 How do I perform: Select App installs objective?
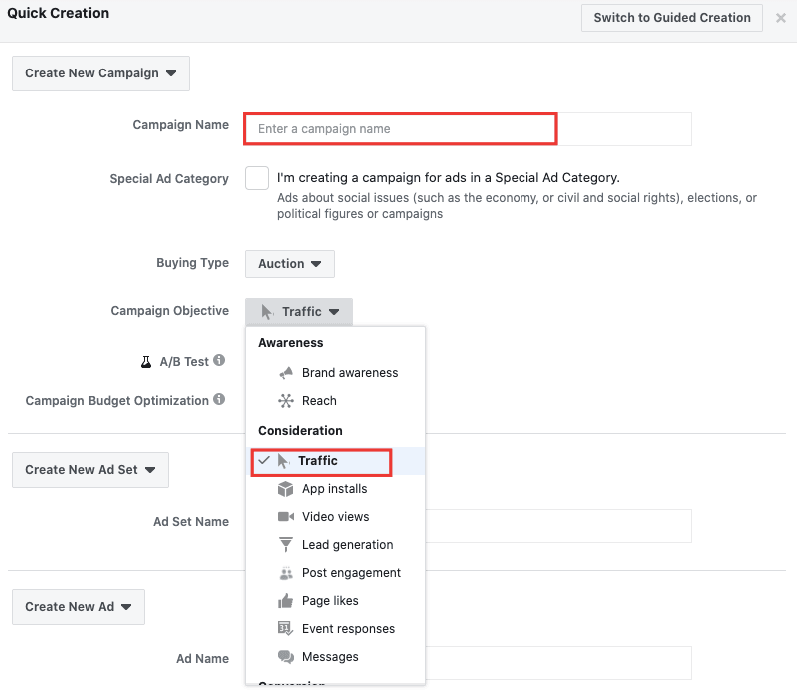click(x=335, y=489)
